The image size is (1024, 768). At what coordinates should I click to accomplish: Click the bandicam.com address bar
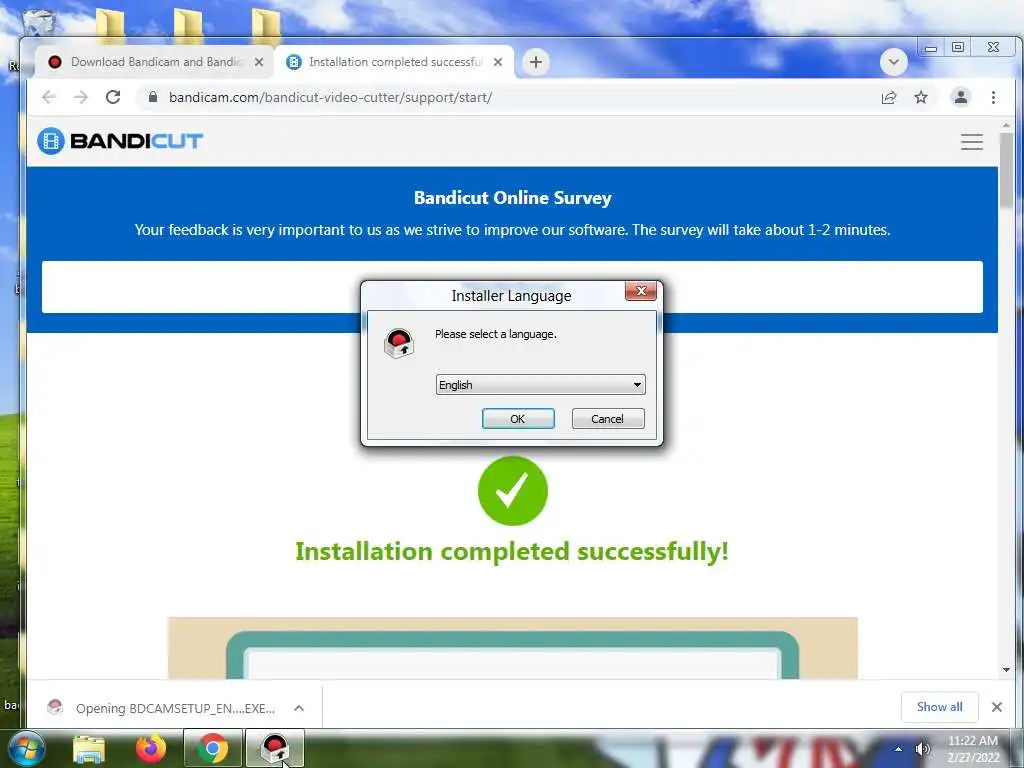509,97
